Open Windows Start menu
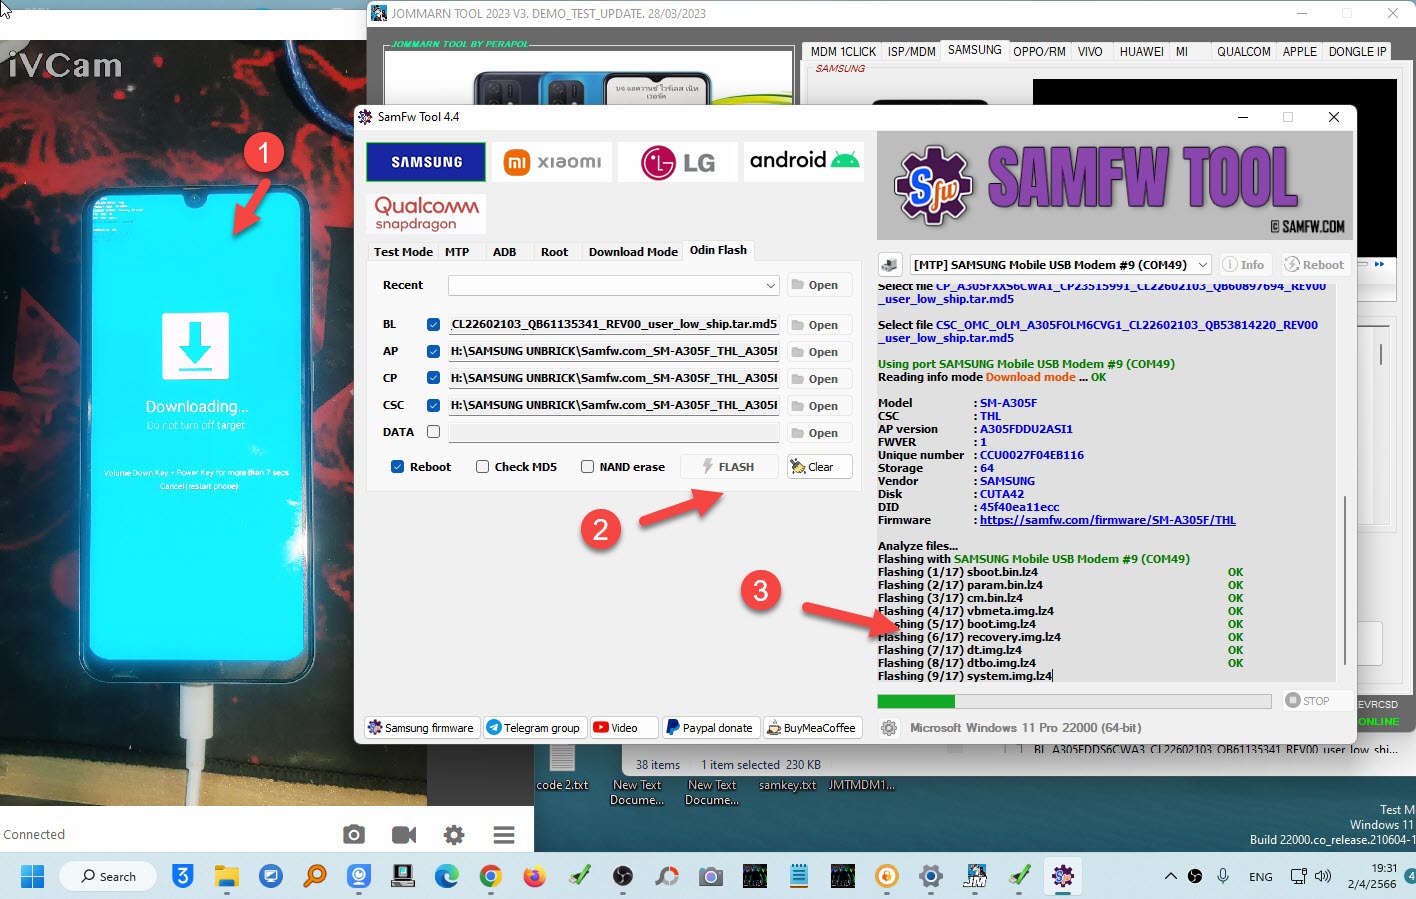 pos(32,877)
